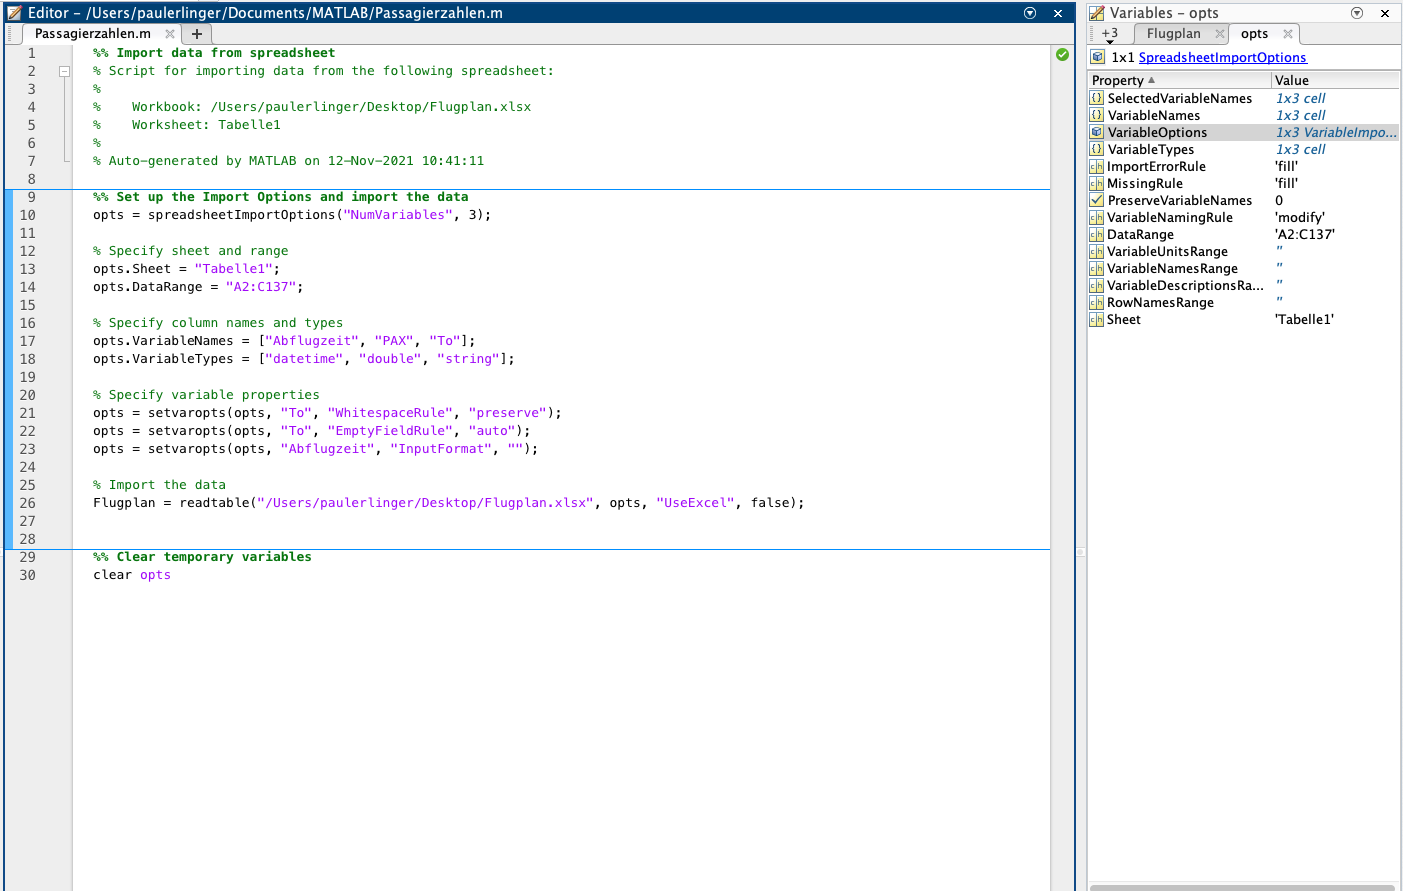The image size is (1403, 891).
Task: Add a new editor tab with plus
Action: [x=197, y=34]
